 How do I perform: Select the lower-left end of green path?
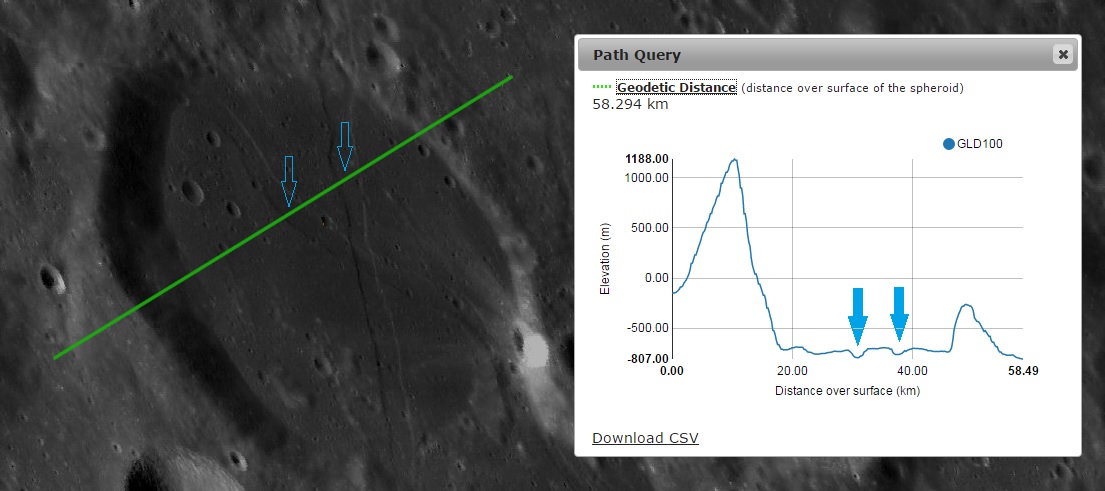click(x=55, y=357)
